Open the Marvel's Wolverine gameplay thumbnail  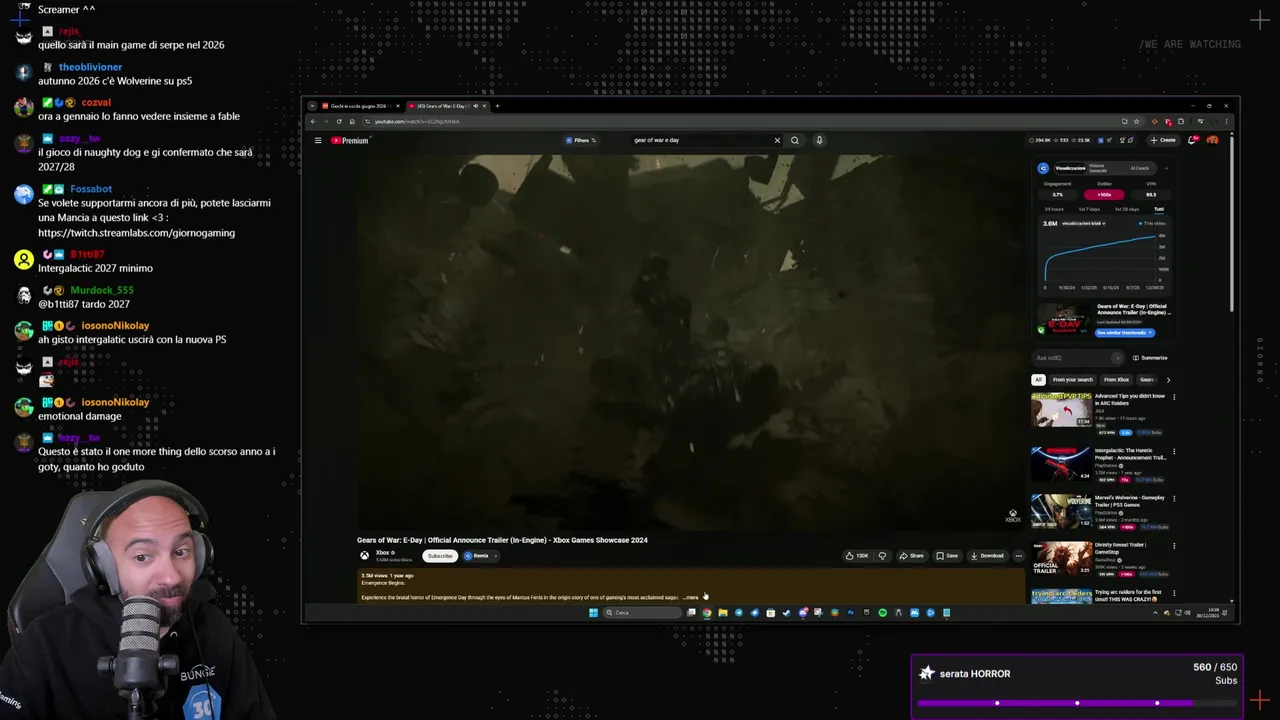(1061, 511)
